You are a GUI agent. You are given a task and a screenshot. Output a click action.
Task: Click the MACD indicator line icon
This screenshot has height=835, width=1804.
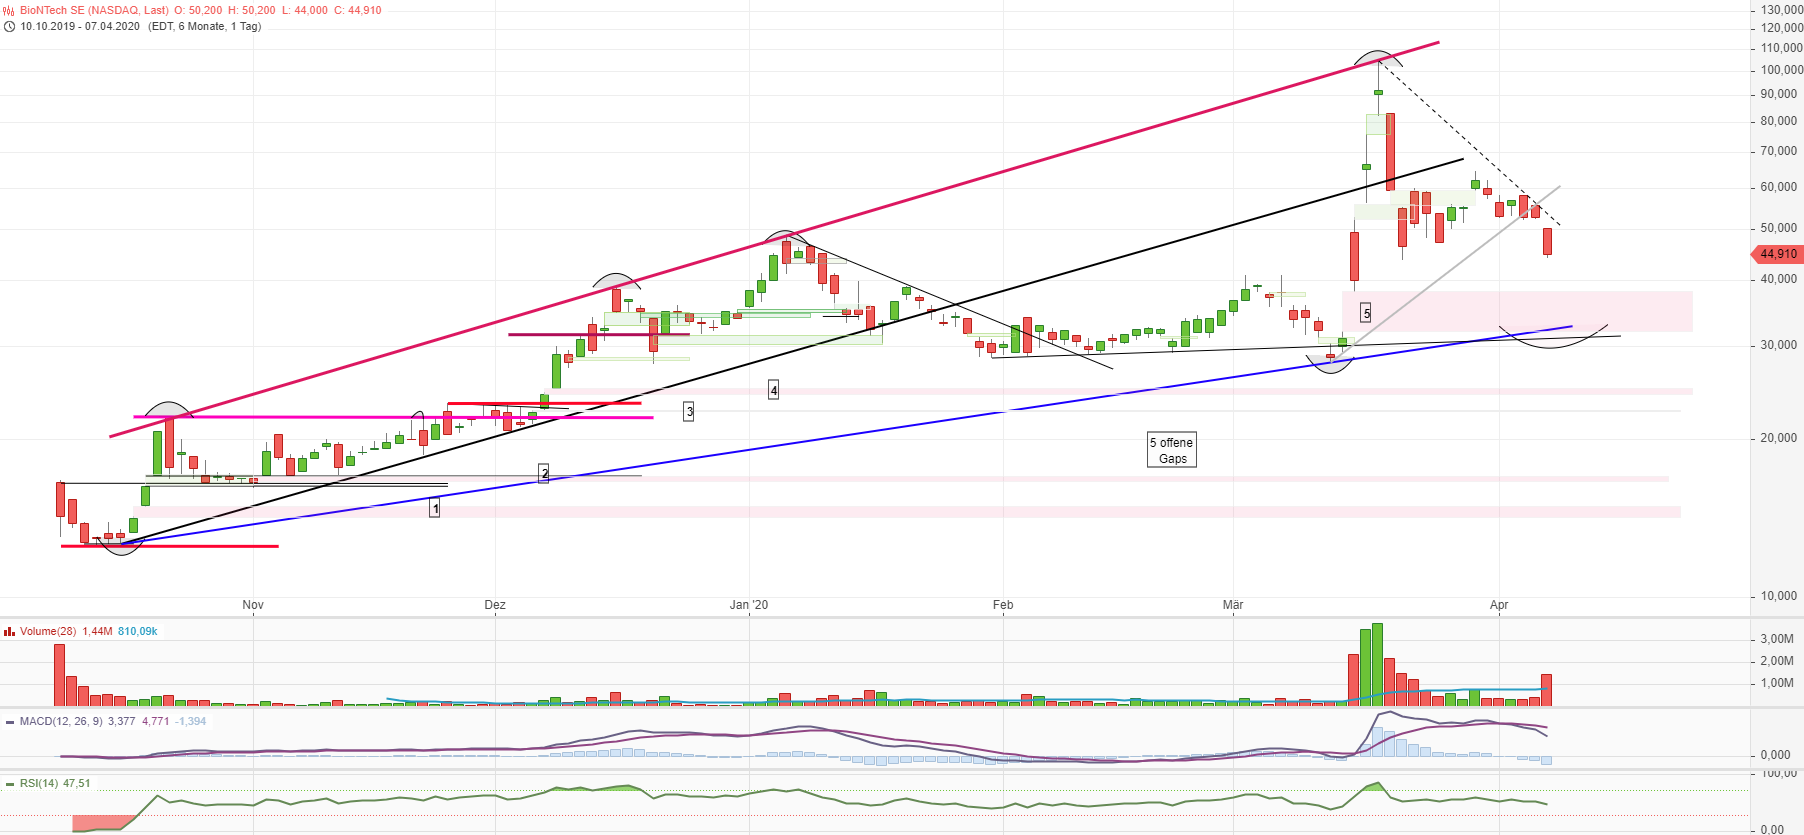click(x=9, y=721)
